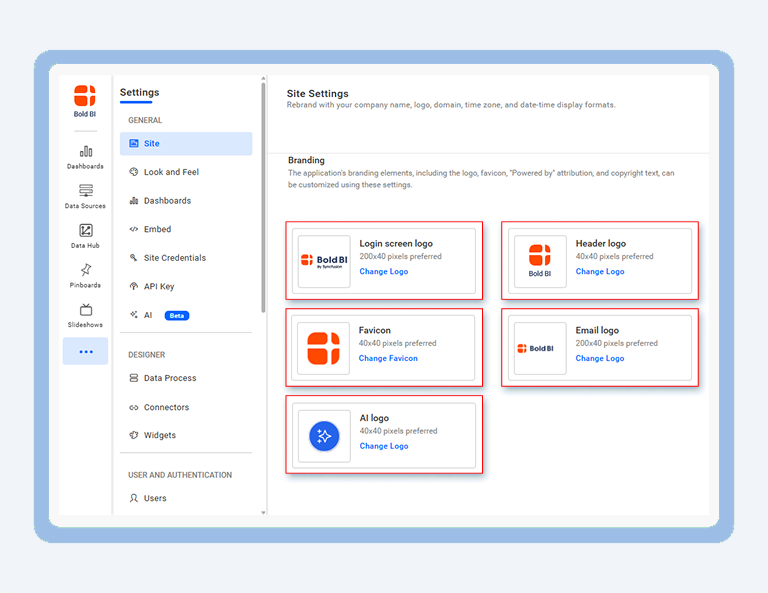Click the Header logo title text
This screenshot has width=768, height=593.
(x=600, y=243)
